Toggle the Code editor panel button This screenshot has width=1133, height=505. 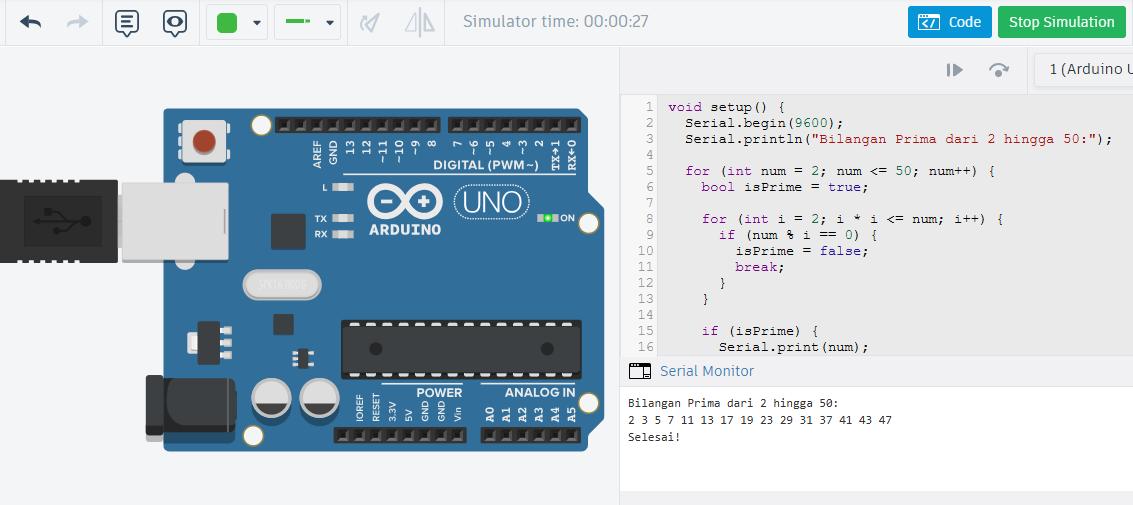(949, 22)
